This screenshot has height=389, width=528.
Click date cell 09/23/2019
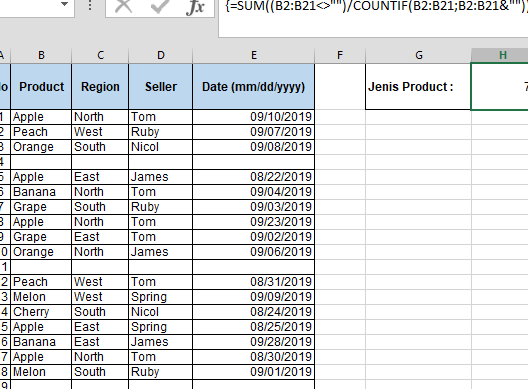(x=254, y=222)
